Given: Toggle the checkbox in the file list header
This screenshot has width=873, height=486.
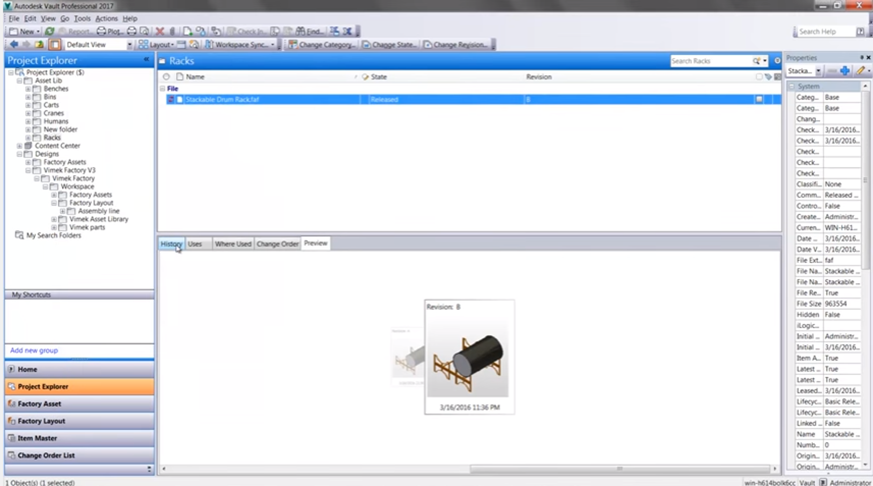Looking at the screenshot, I should (759, 77).
